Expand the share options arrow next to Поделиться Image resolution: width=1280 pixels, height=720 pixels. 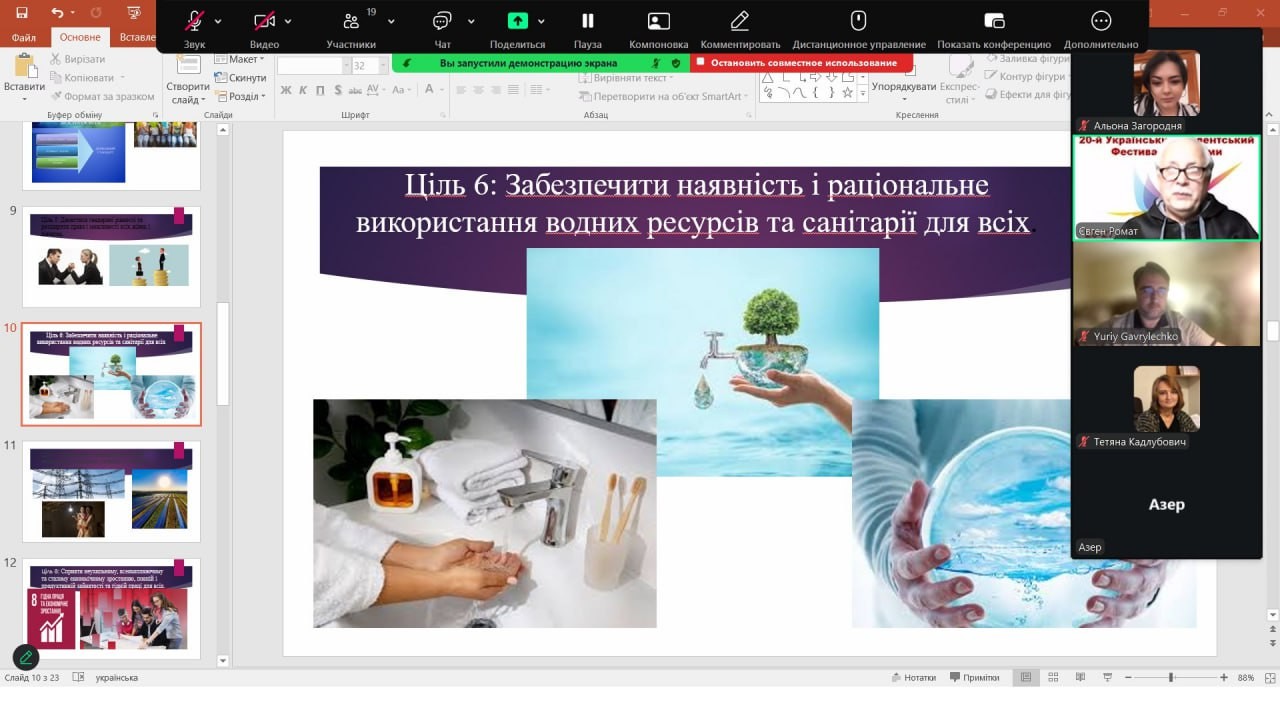[541, 21]
